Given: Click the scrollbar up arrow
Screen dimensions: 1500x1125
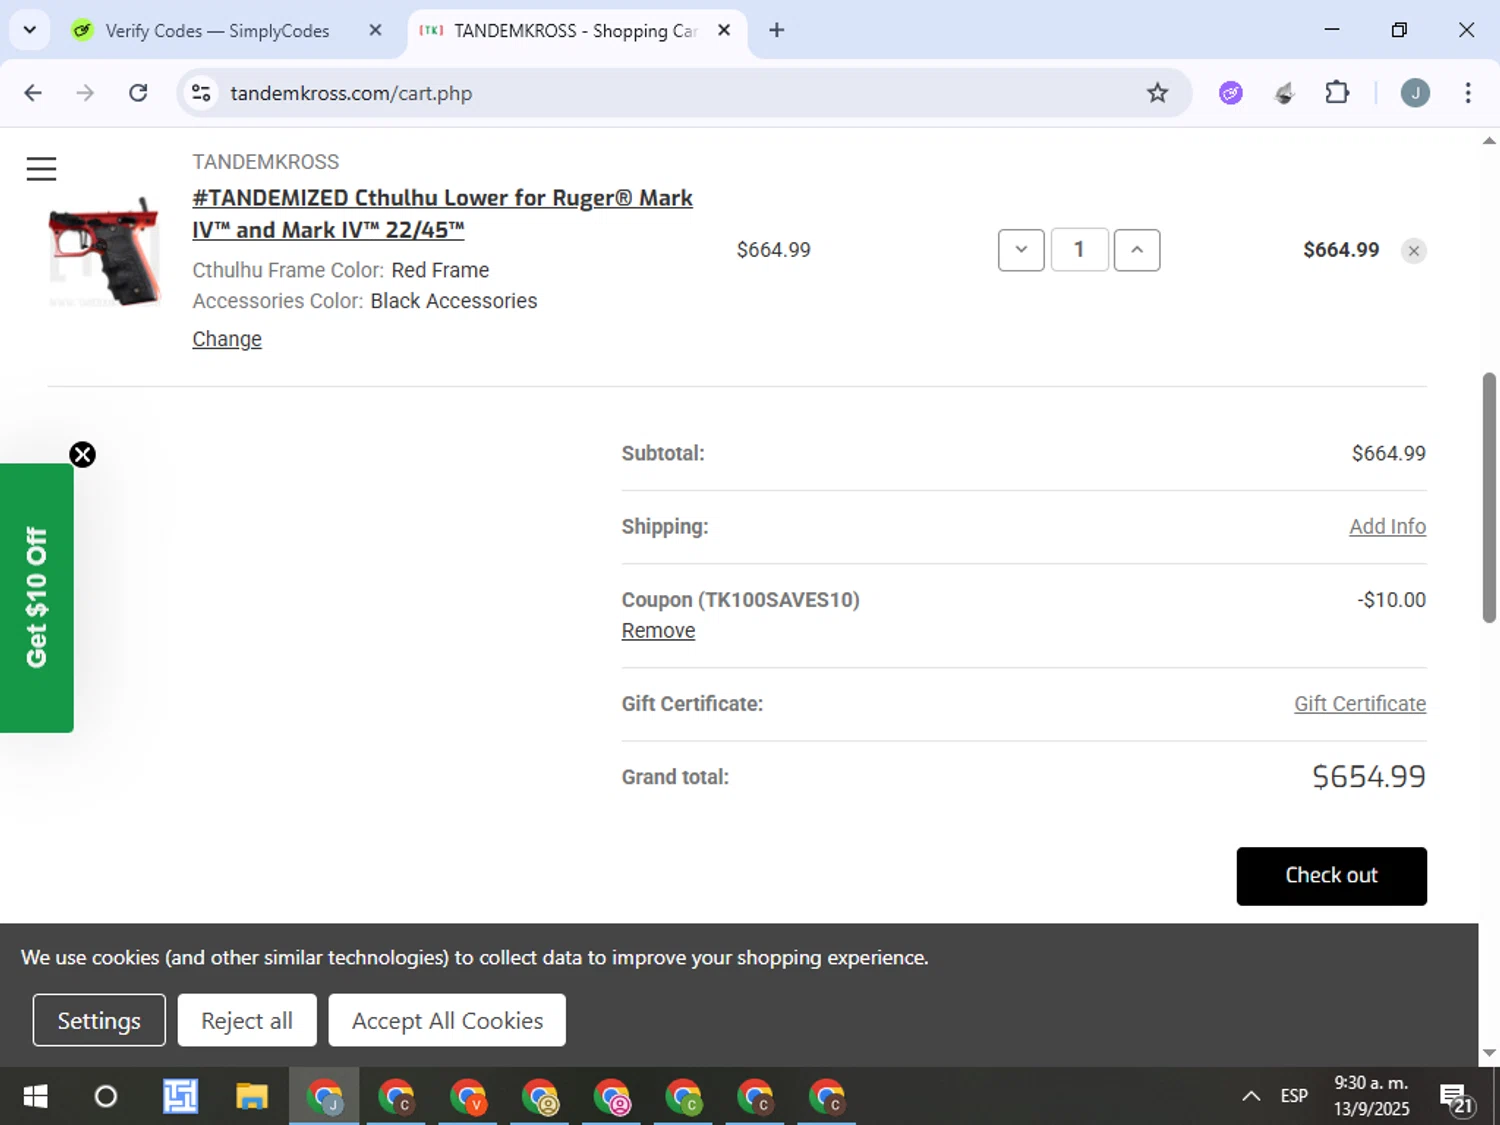Looking at the screenshot, I should click(1489, 141).
